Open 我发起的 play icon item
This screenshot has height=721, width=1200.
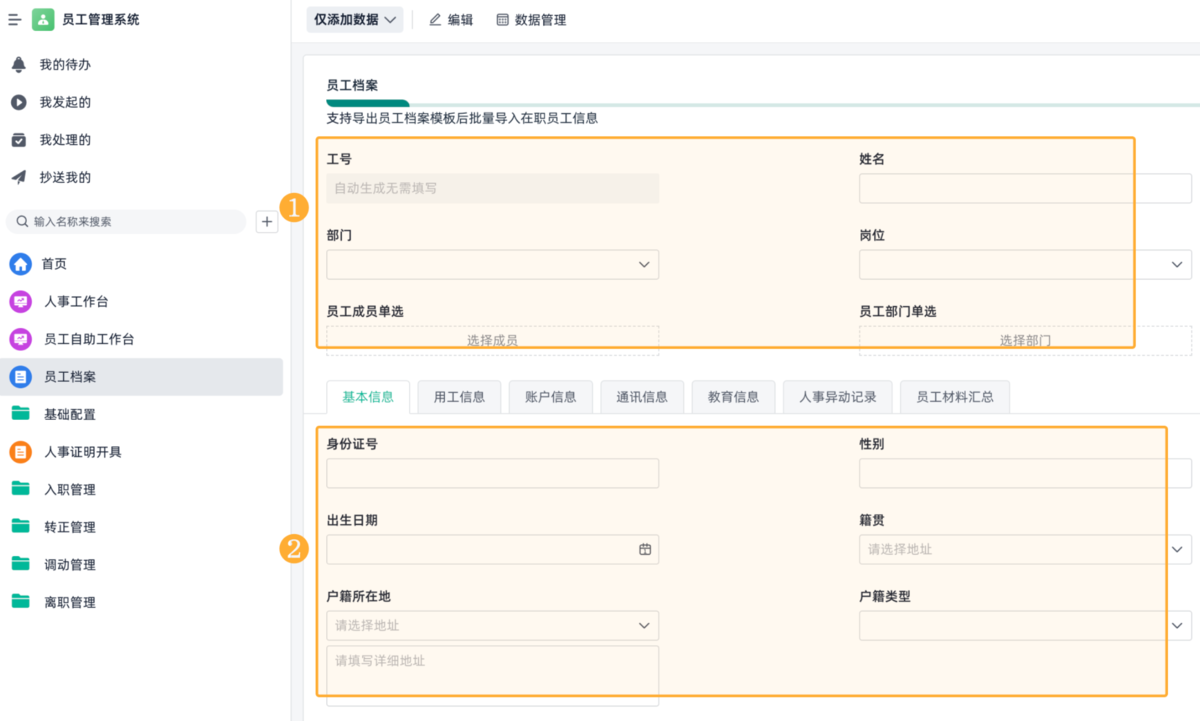18,102
